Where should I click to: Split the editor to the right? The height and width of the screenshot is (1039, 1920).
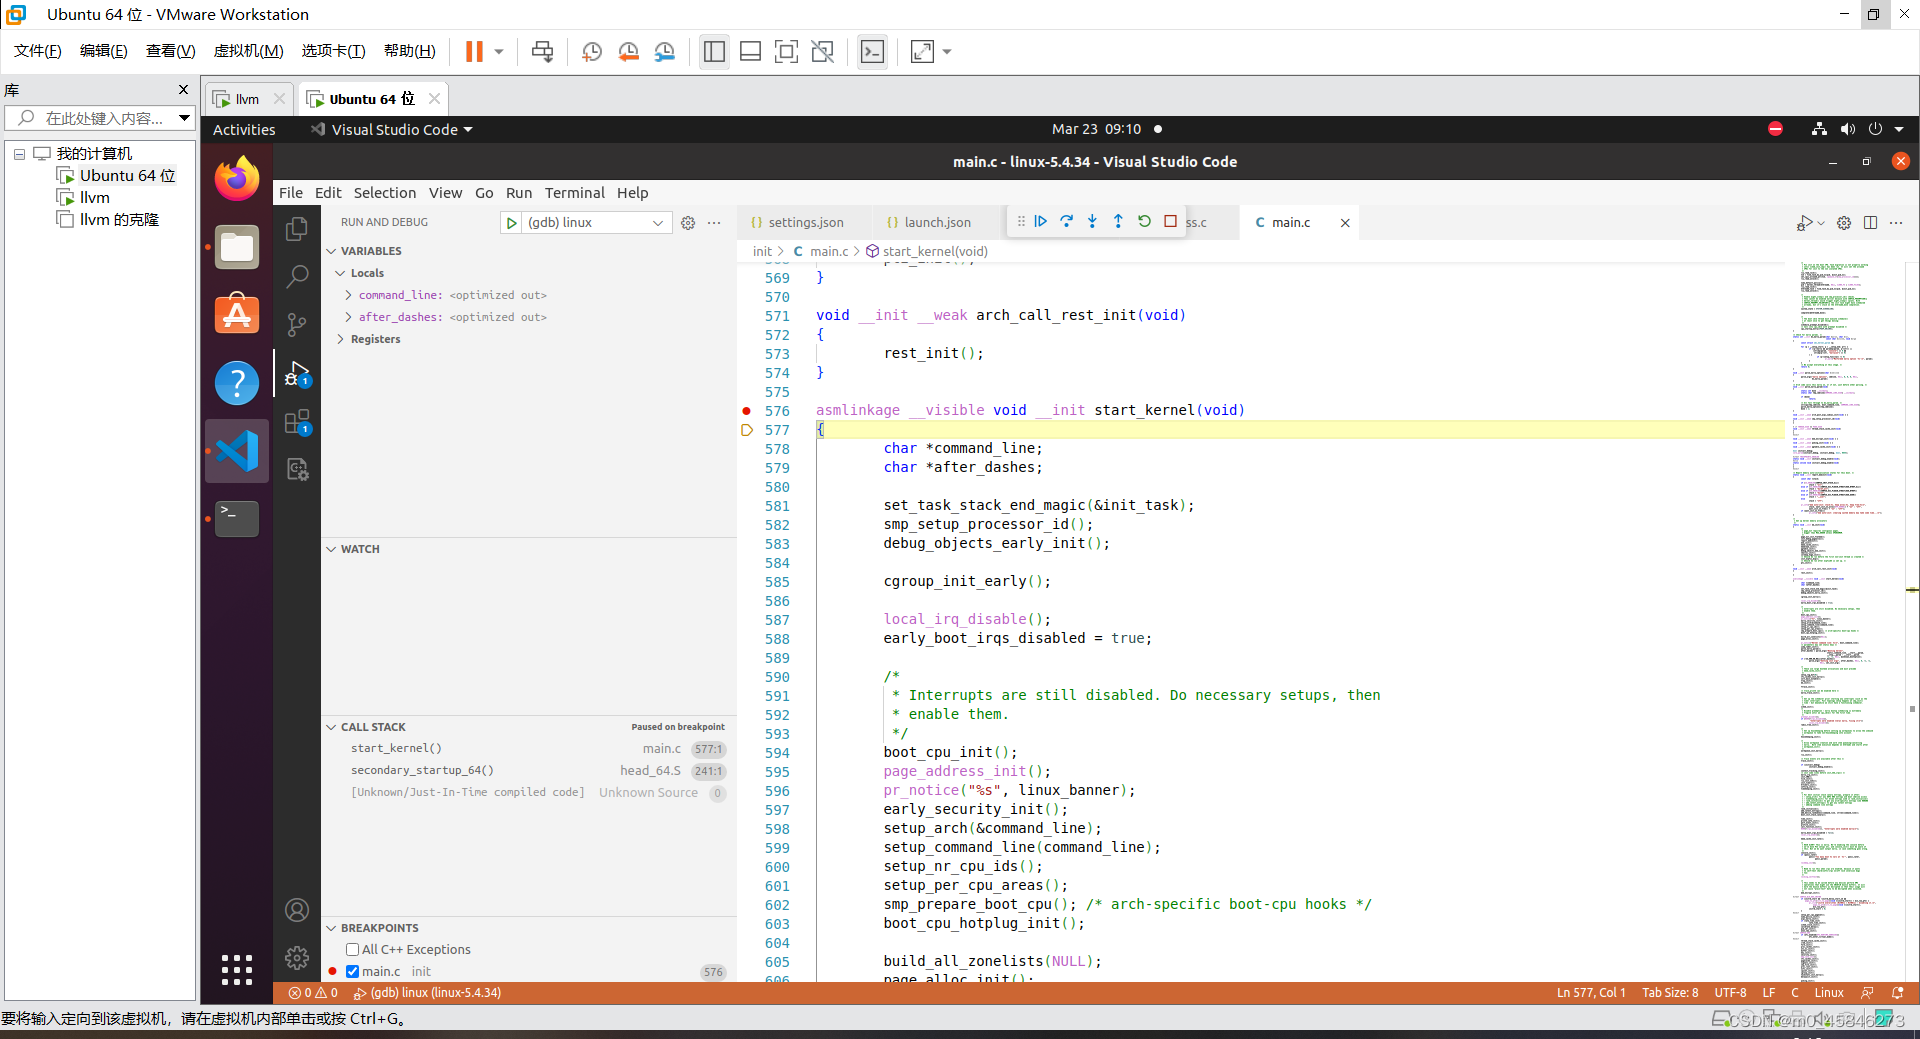pyautogui.click(x=1870, y=223)
